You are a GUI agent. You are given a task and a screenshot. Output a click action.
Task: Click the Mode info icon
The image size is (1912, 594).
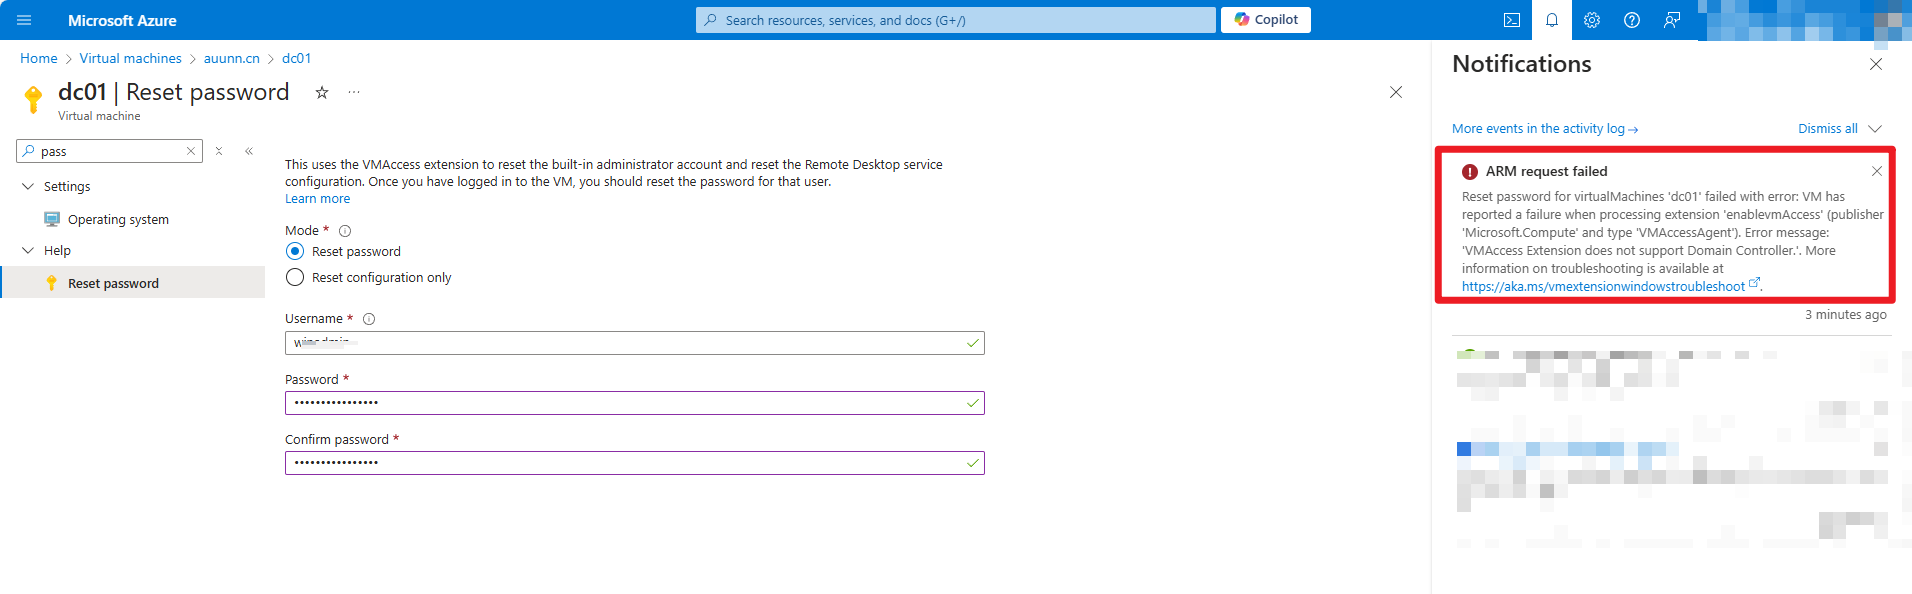pos(345,231)
